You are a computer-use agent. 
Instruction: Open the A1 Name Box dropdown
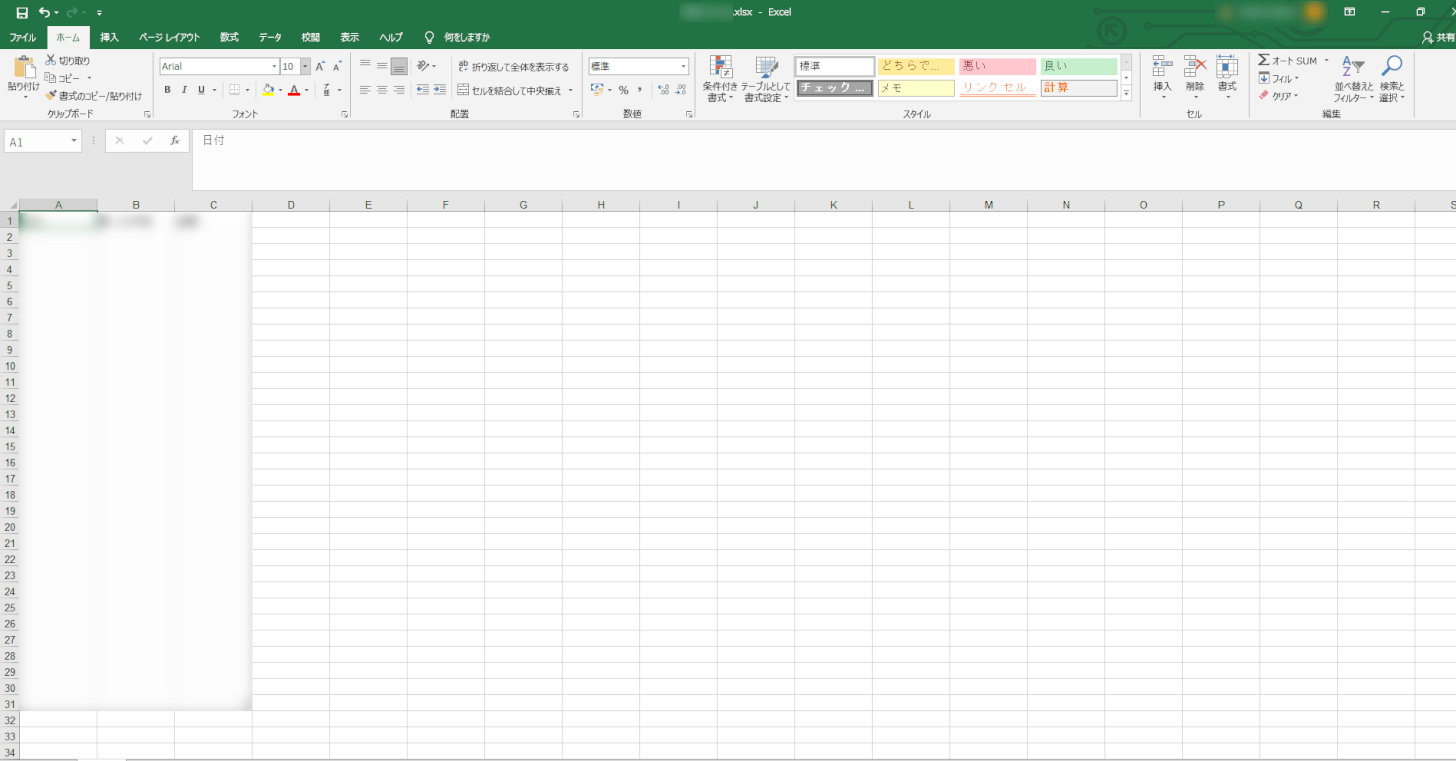(74, 142)
